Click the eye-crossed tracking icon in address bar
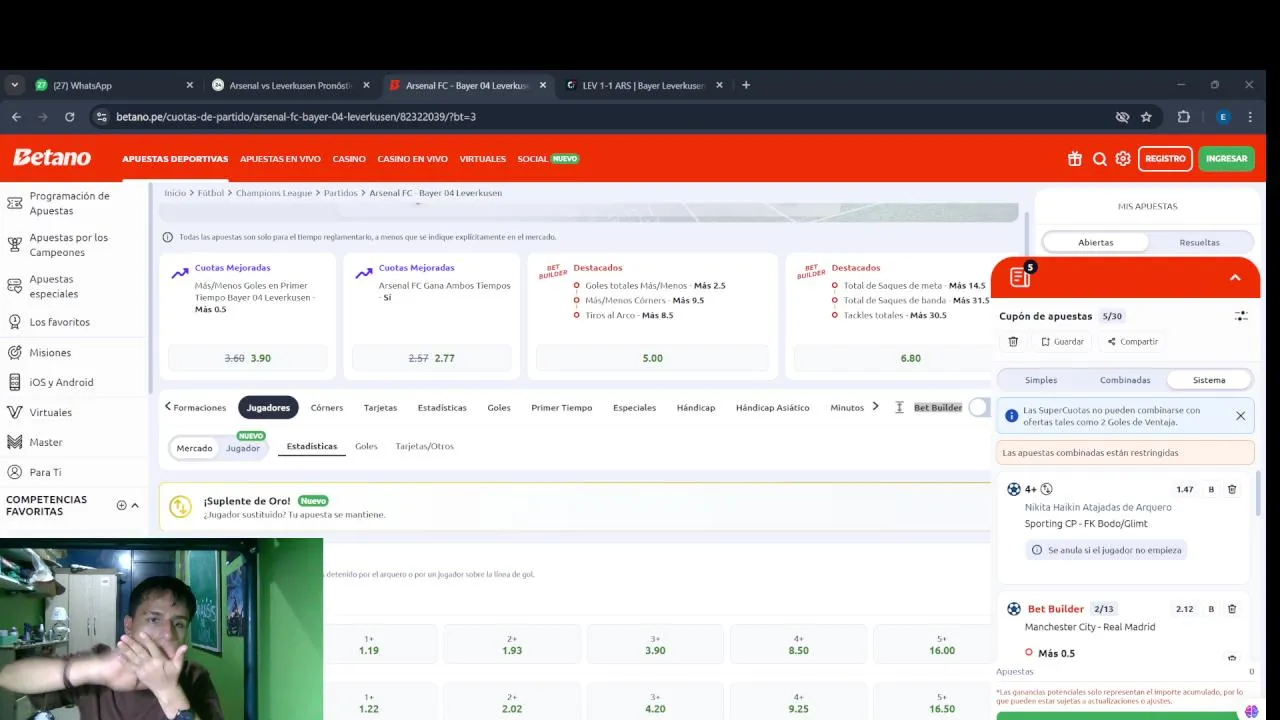This screenshot has width=1280, height=720. point(1122,117)
